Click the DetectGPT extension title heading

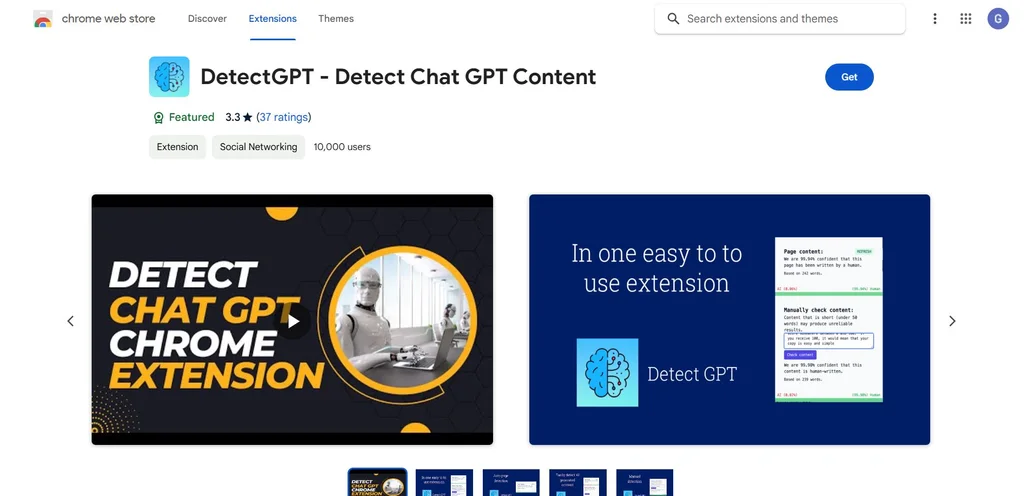click(x=398, y=77)
